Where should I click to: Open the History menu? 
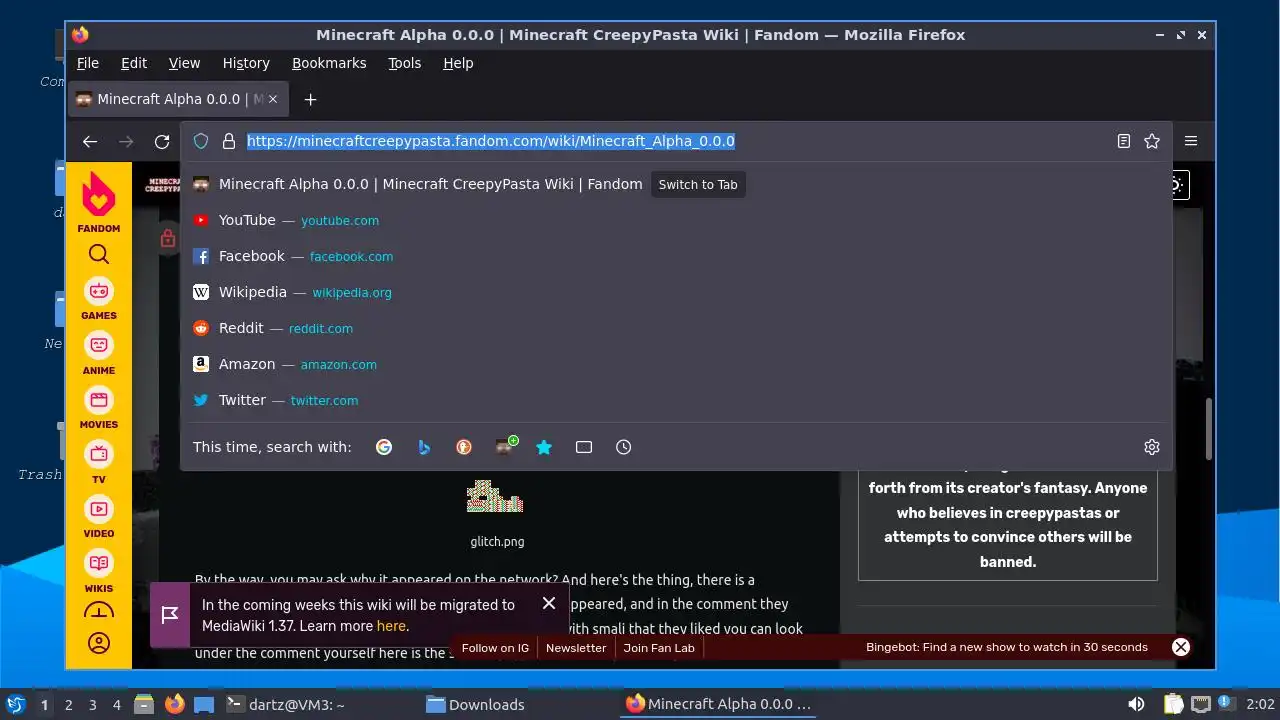(246, 63)
